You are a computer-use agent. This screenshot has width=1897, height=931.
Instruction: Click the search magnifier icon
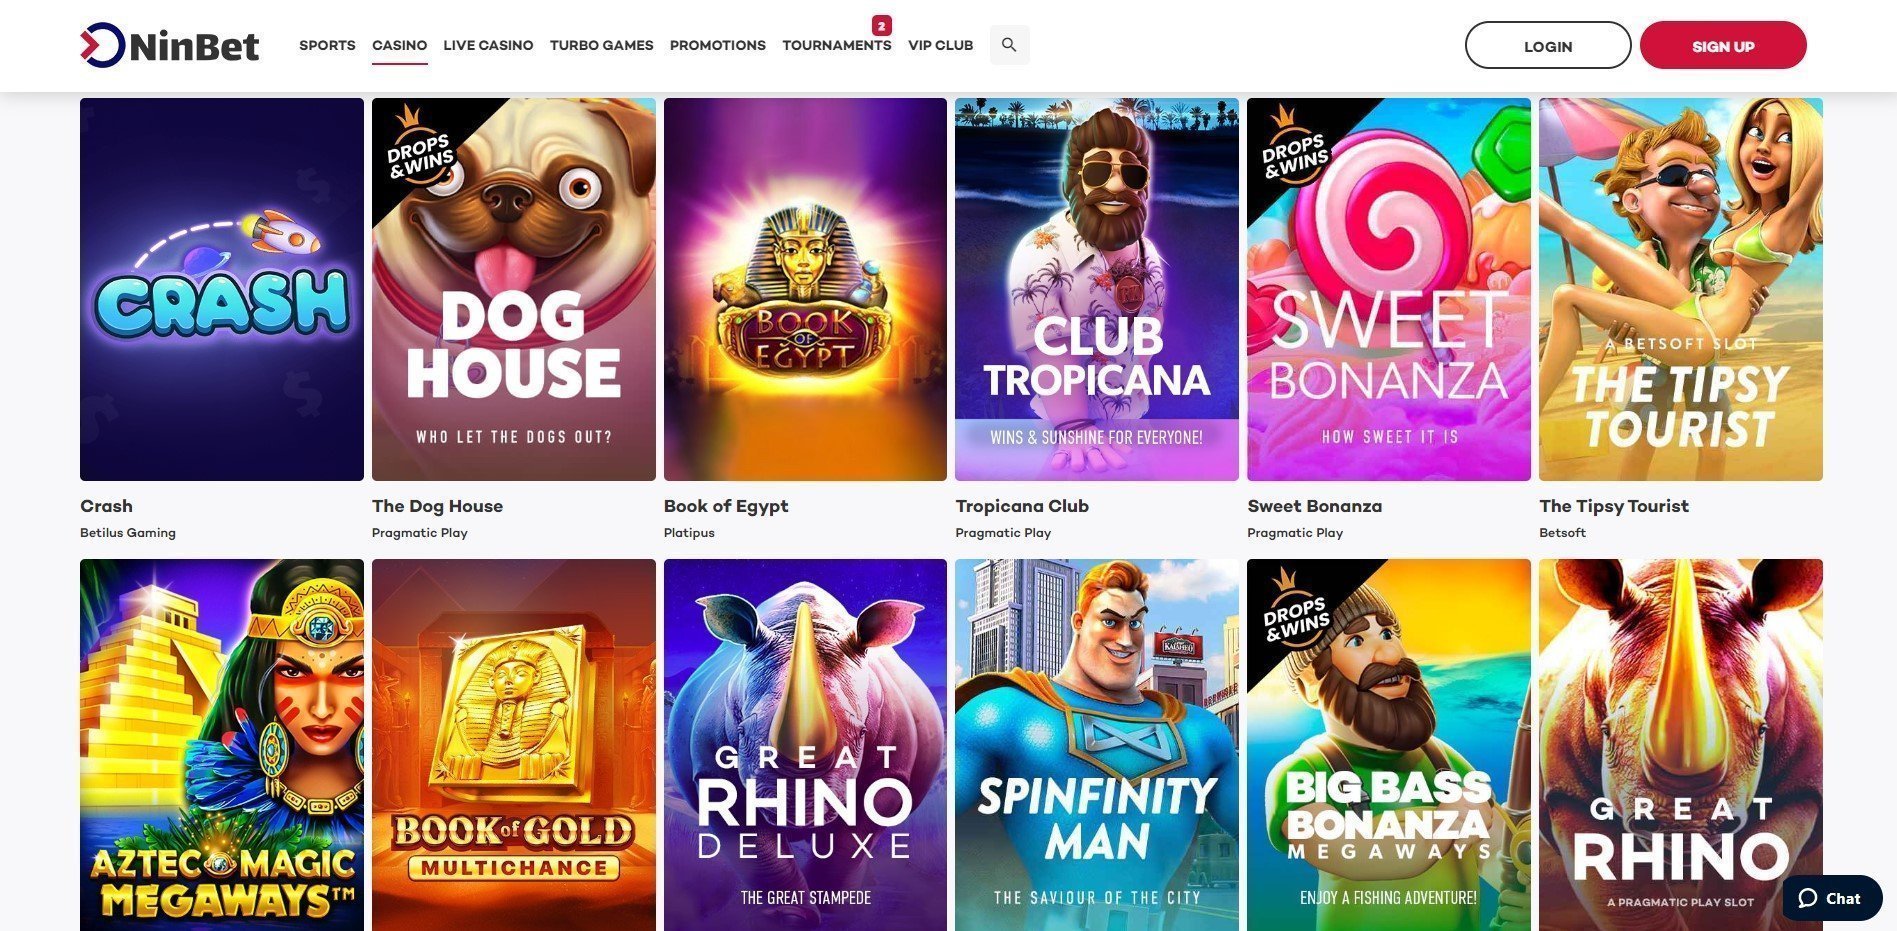click(1009, 45)
